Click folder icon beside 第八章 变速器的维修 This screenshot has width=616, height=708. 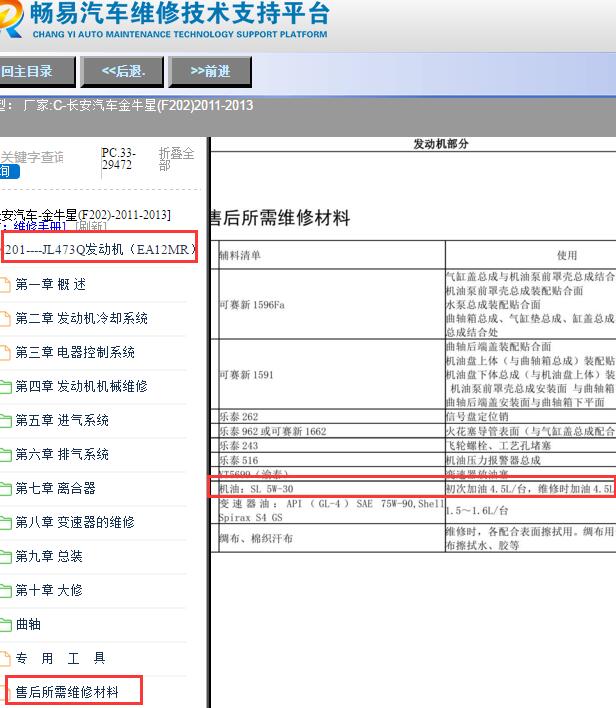[x=5, y=523]
